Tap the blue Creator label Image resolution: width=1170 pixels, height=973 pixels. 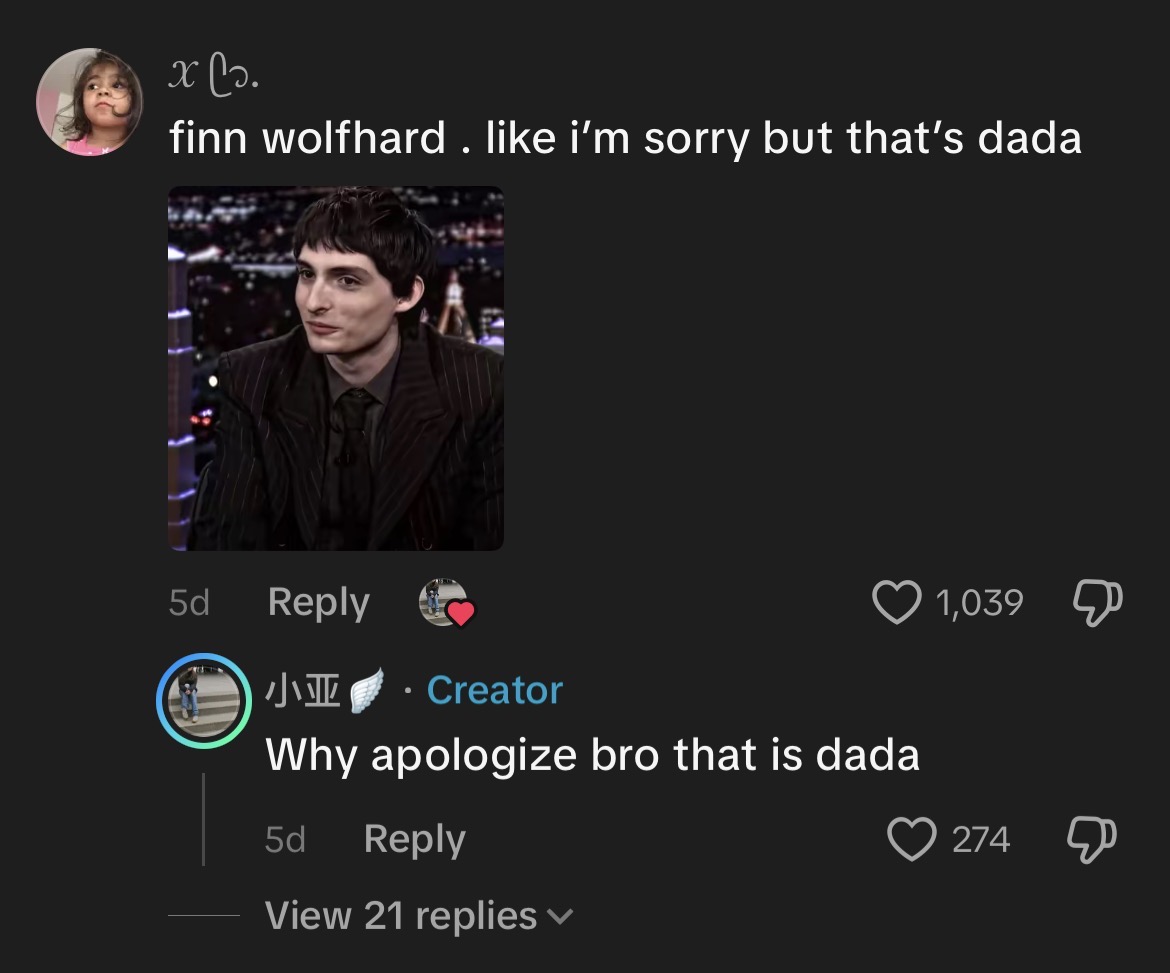(x=495, y=690)
